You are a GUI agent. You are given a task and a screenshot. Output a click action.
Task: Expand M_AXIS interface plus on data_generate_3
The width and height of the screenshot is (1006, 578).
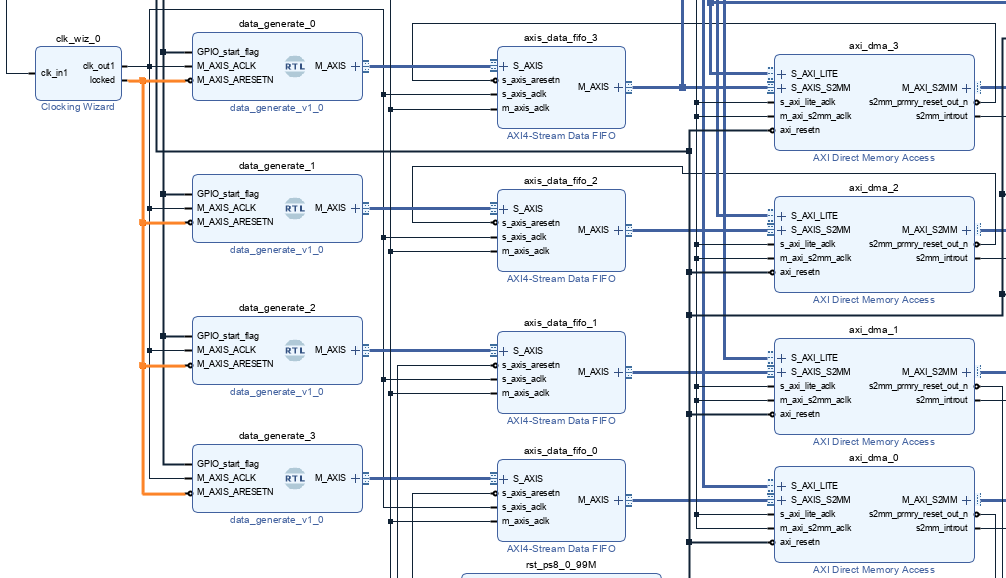(355, 479)
